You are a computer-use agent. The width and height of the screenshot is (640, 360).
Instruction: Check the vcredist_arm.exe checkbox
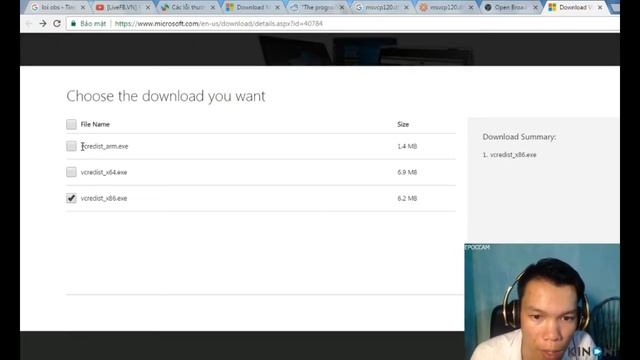coord(71,146)
